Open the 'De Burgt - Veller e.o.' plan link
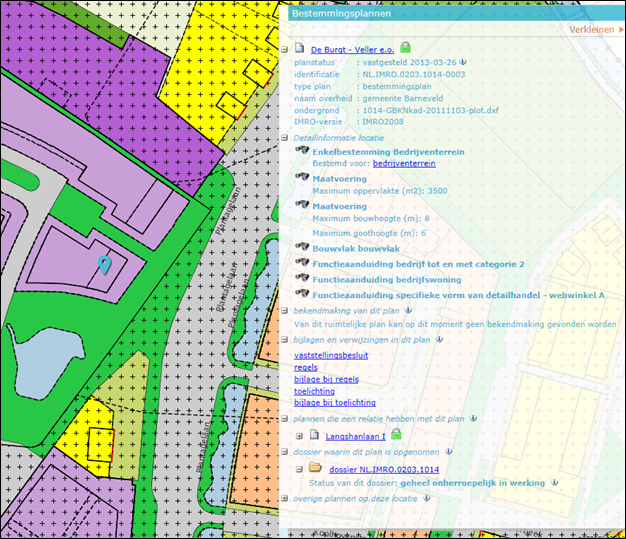Screen dimensions: 626x539 tap(352, 49)
